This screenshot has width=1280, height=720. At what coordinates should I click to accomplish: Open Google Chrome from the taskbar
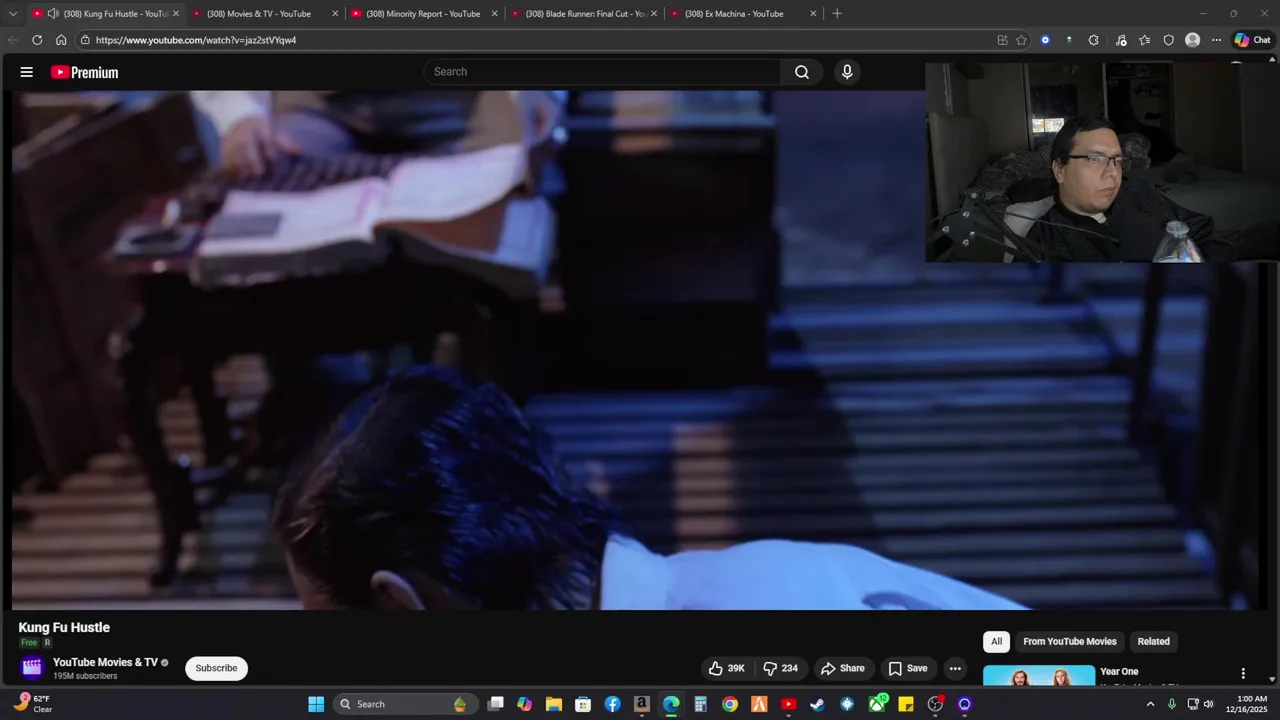click(x=730, y=704)
